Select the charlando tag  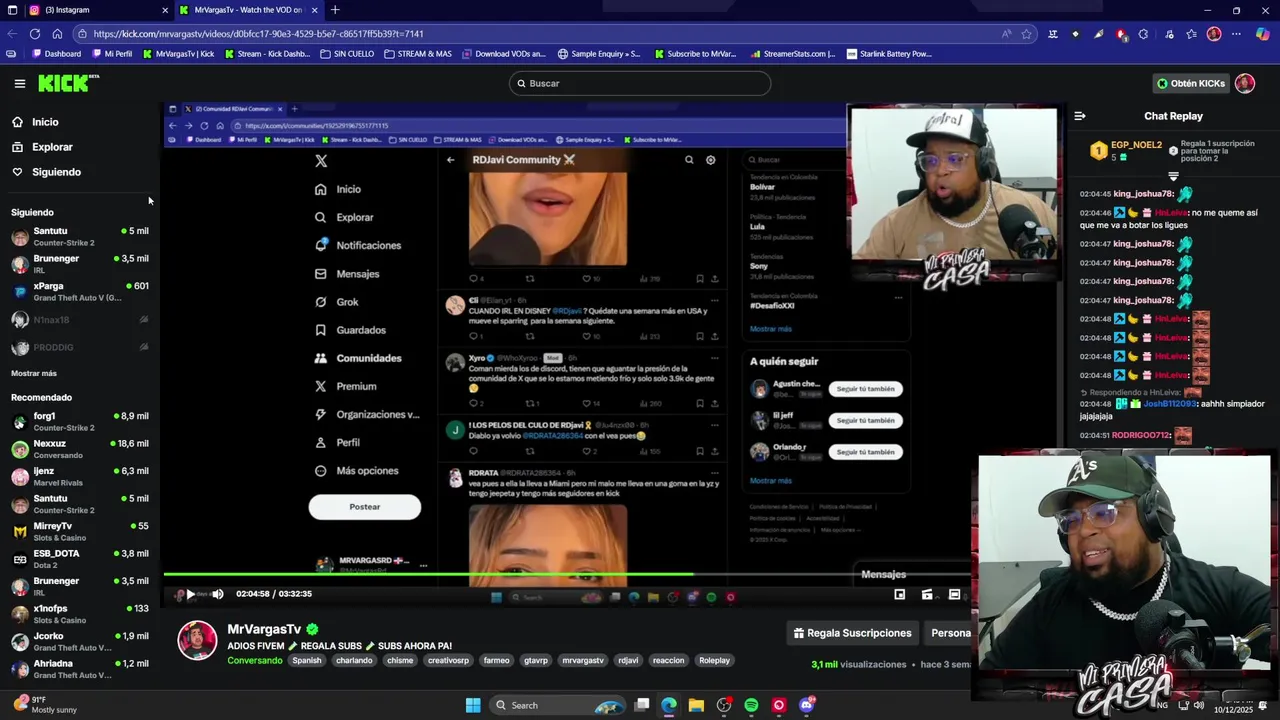point(354,660)
